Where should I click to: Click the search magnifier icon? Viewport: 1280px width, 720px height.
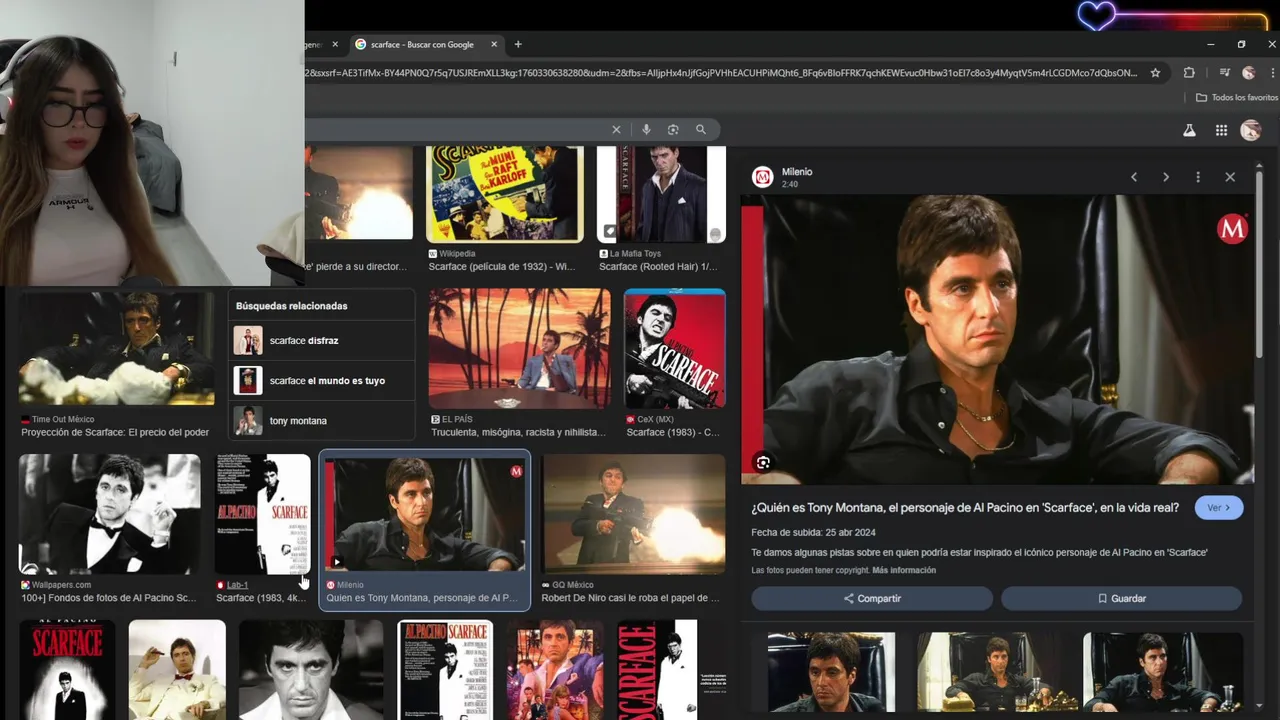pos(701,130)
